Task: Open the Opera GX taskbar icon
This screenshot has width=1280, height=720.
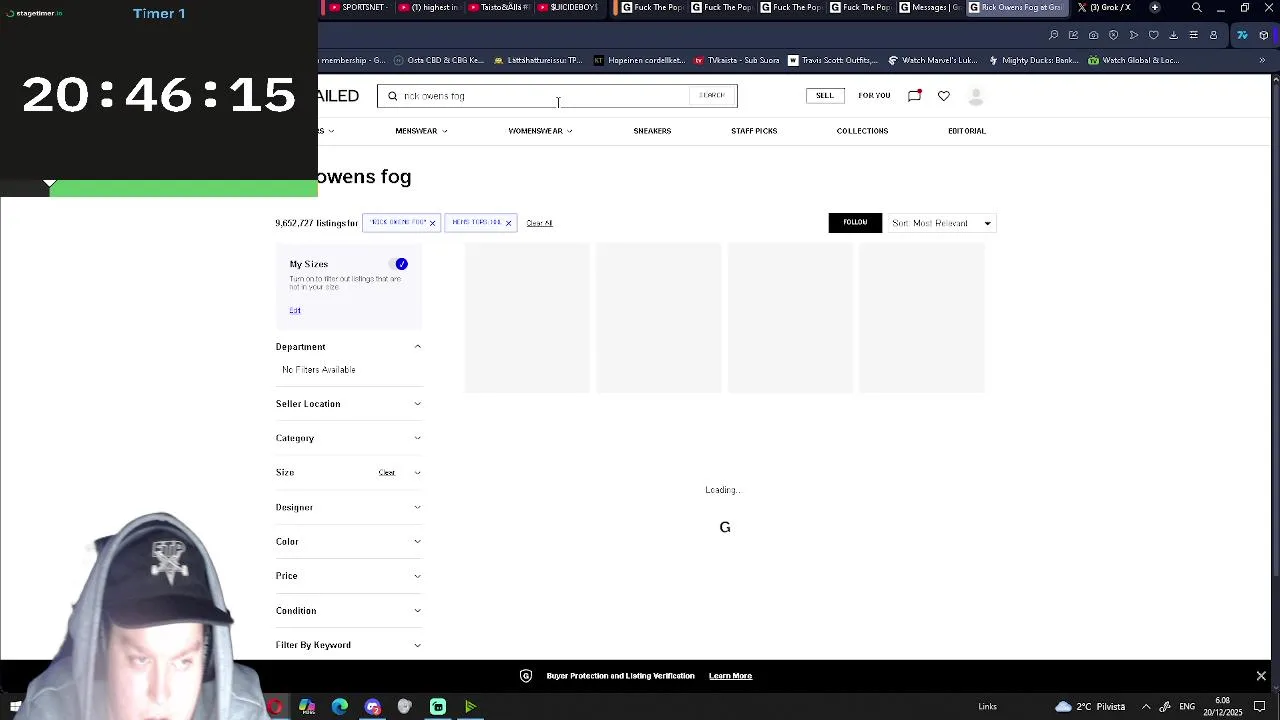Action: pos(274,707)
